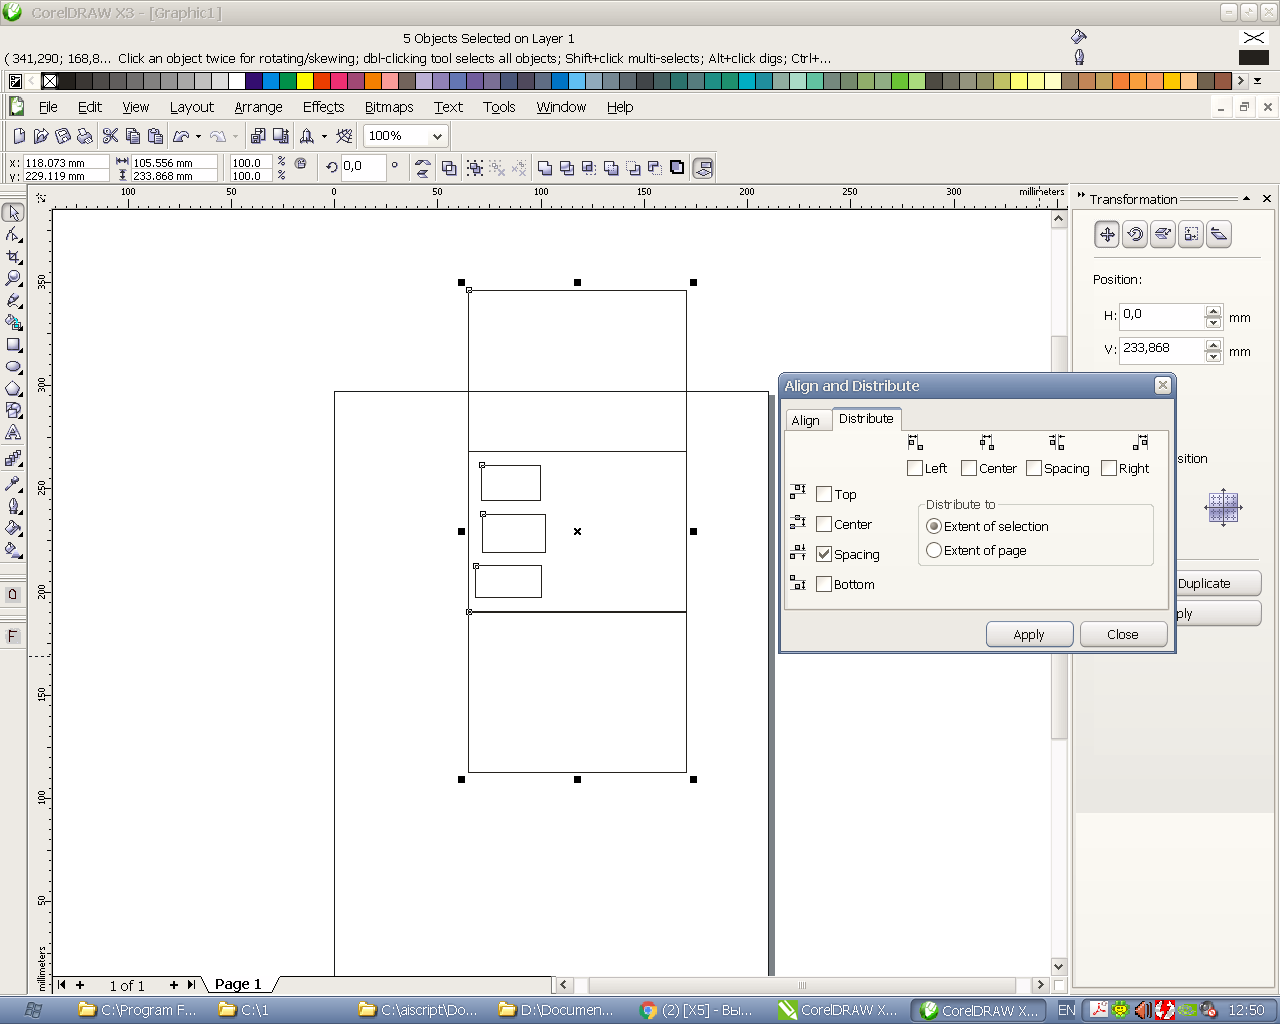Click the New document icon
1280x1024 pixels.
click(19, 136)
